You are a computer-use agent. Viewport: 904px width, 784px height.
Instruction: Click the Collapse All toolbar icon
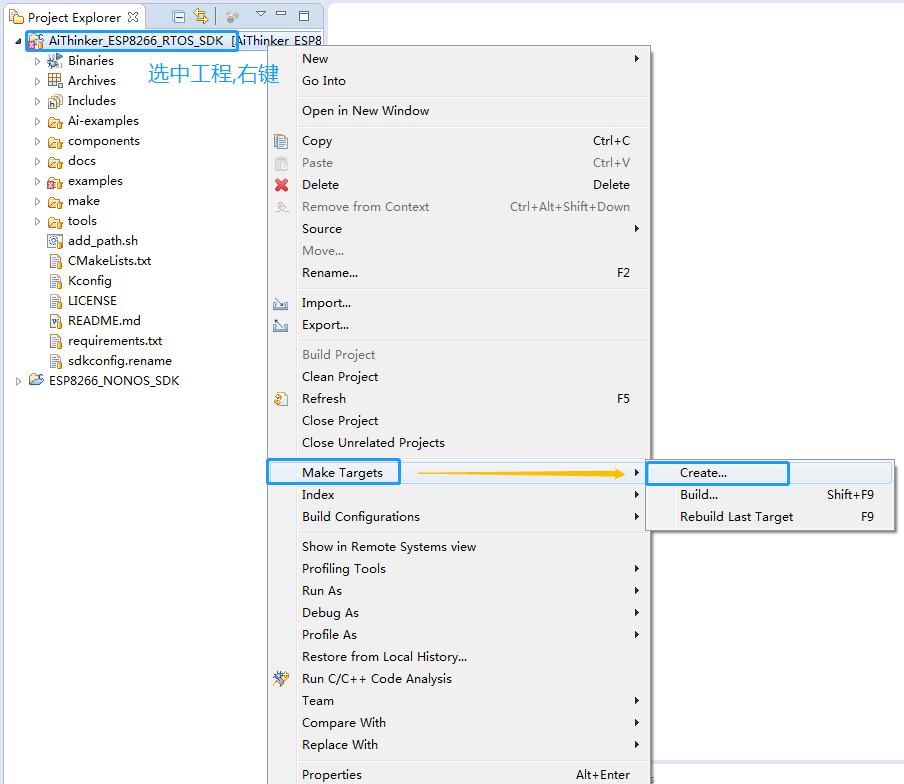click(179, 17)
